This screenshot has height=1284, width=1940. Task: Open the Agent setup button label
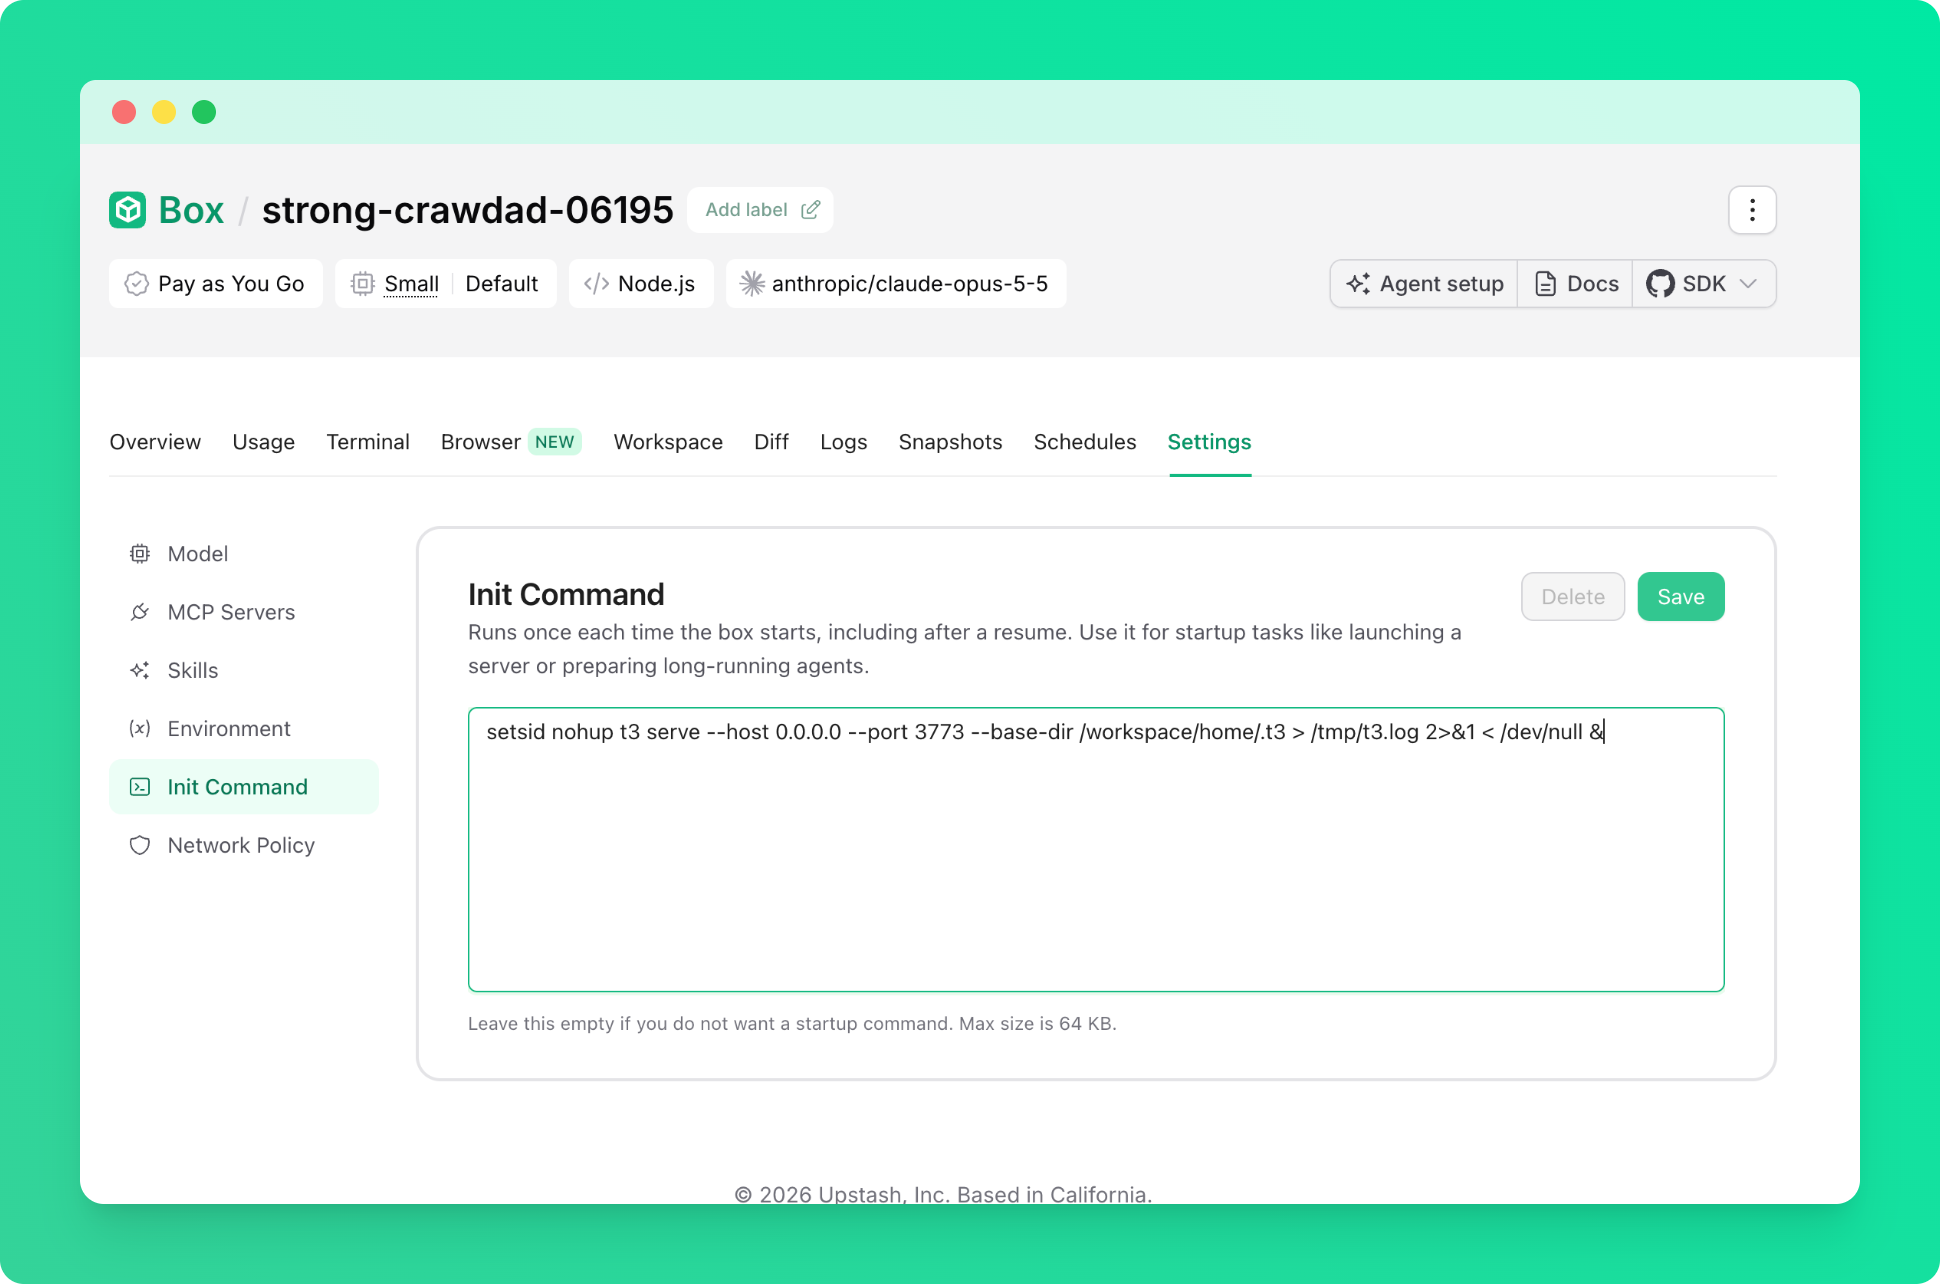point(1441,284)
